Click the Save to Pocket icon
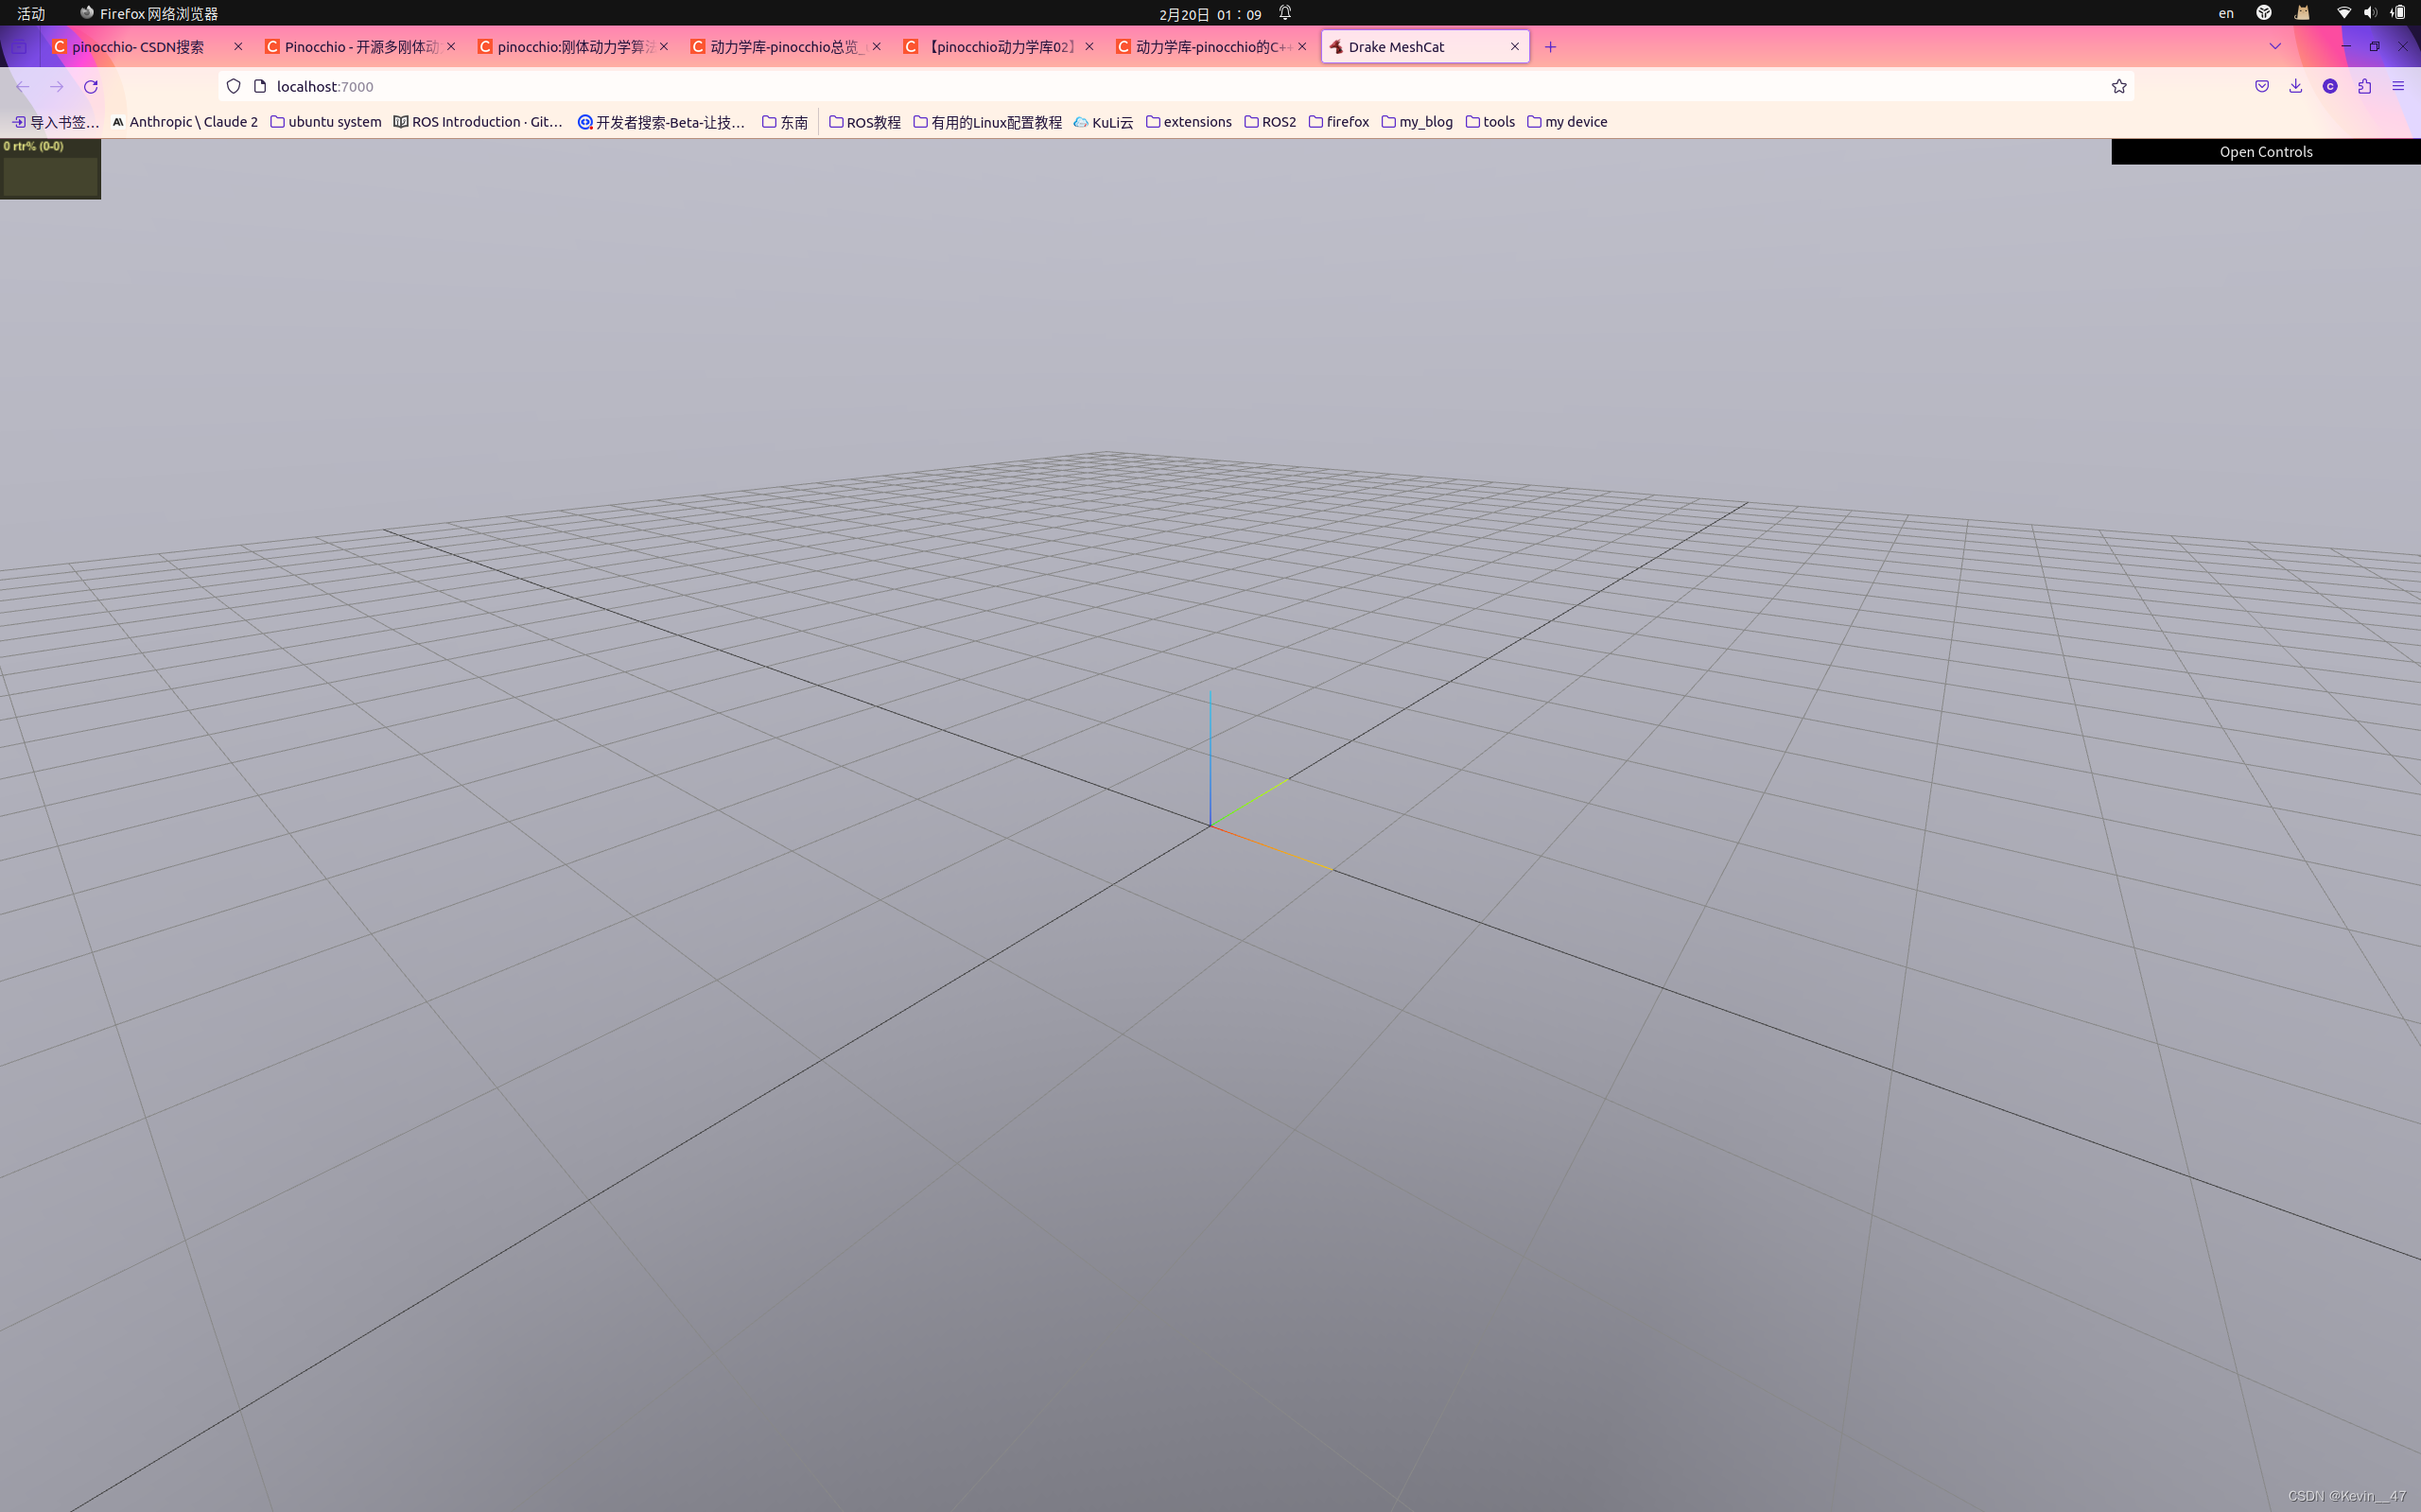2421x1512 pixels. click(x=2262, y=87)
